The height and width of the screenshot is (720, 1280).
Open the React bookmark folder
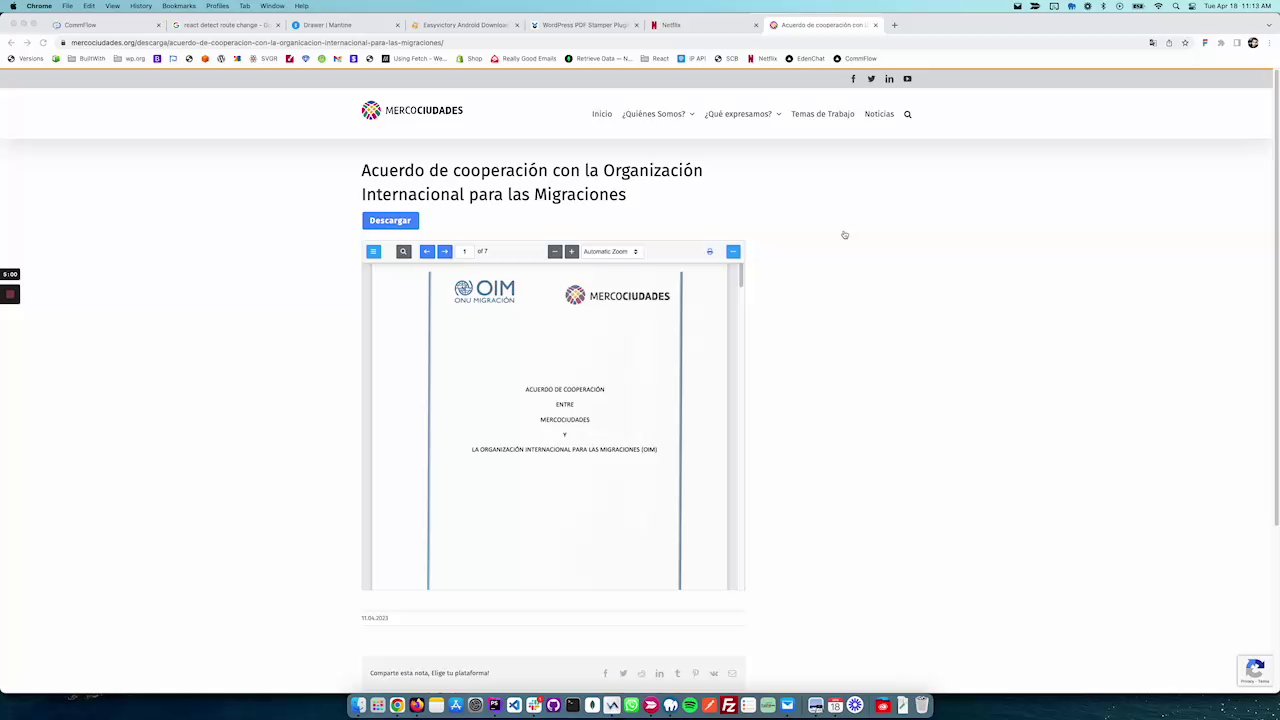tap(655, 59)
